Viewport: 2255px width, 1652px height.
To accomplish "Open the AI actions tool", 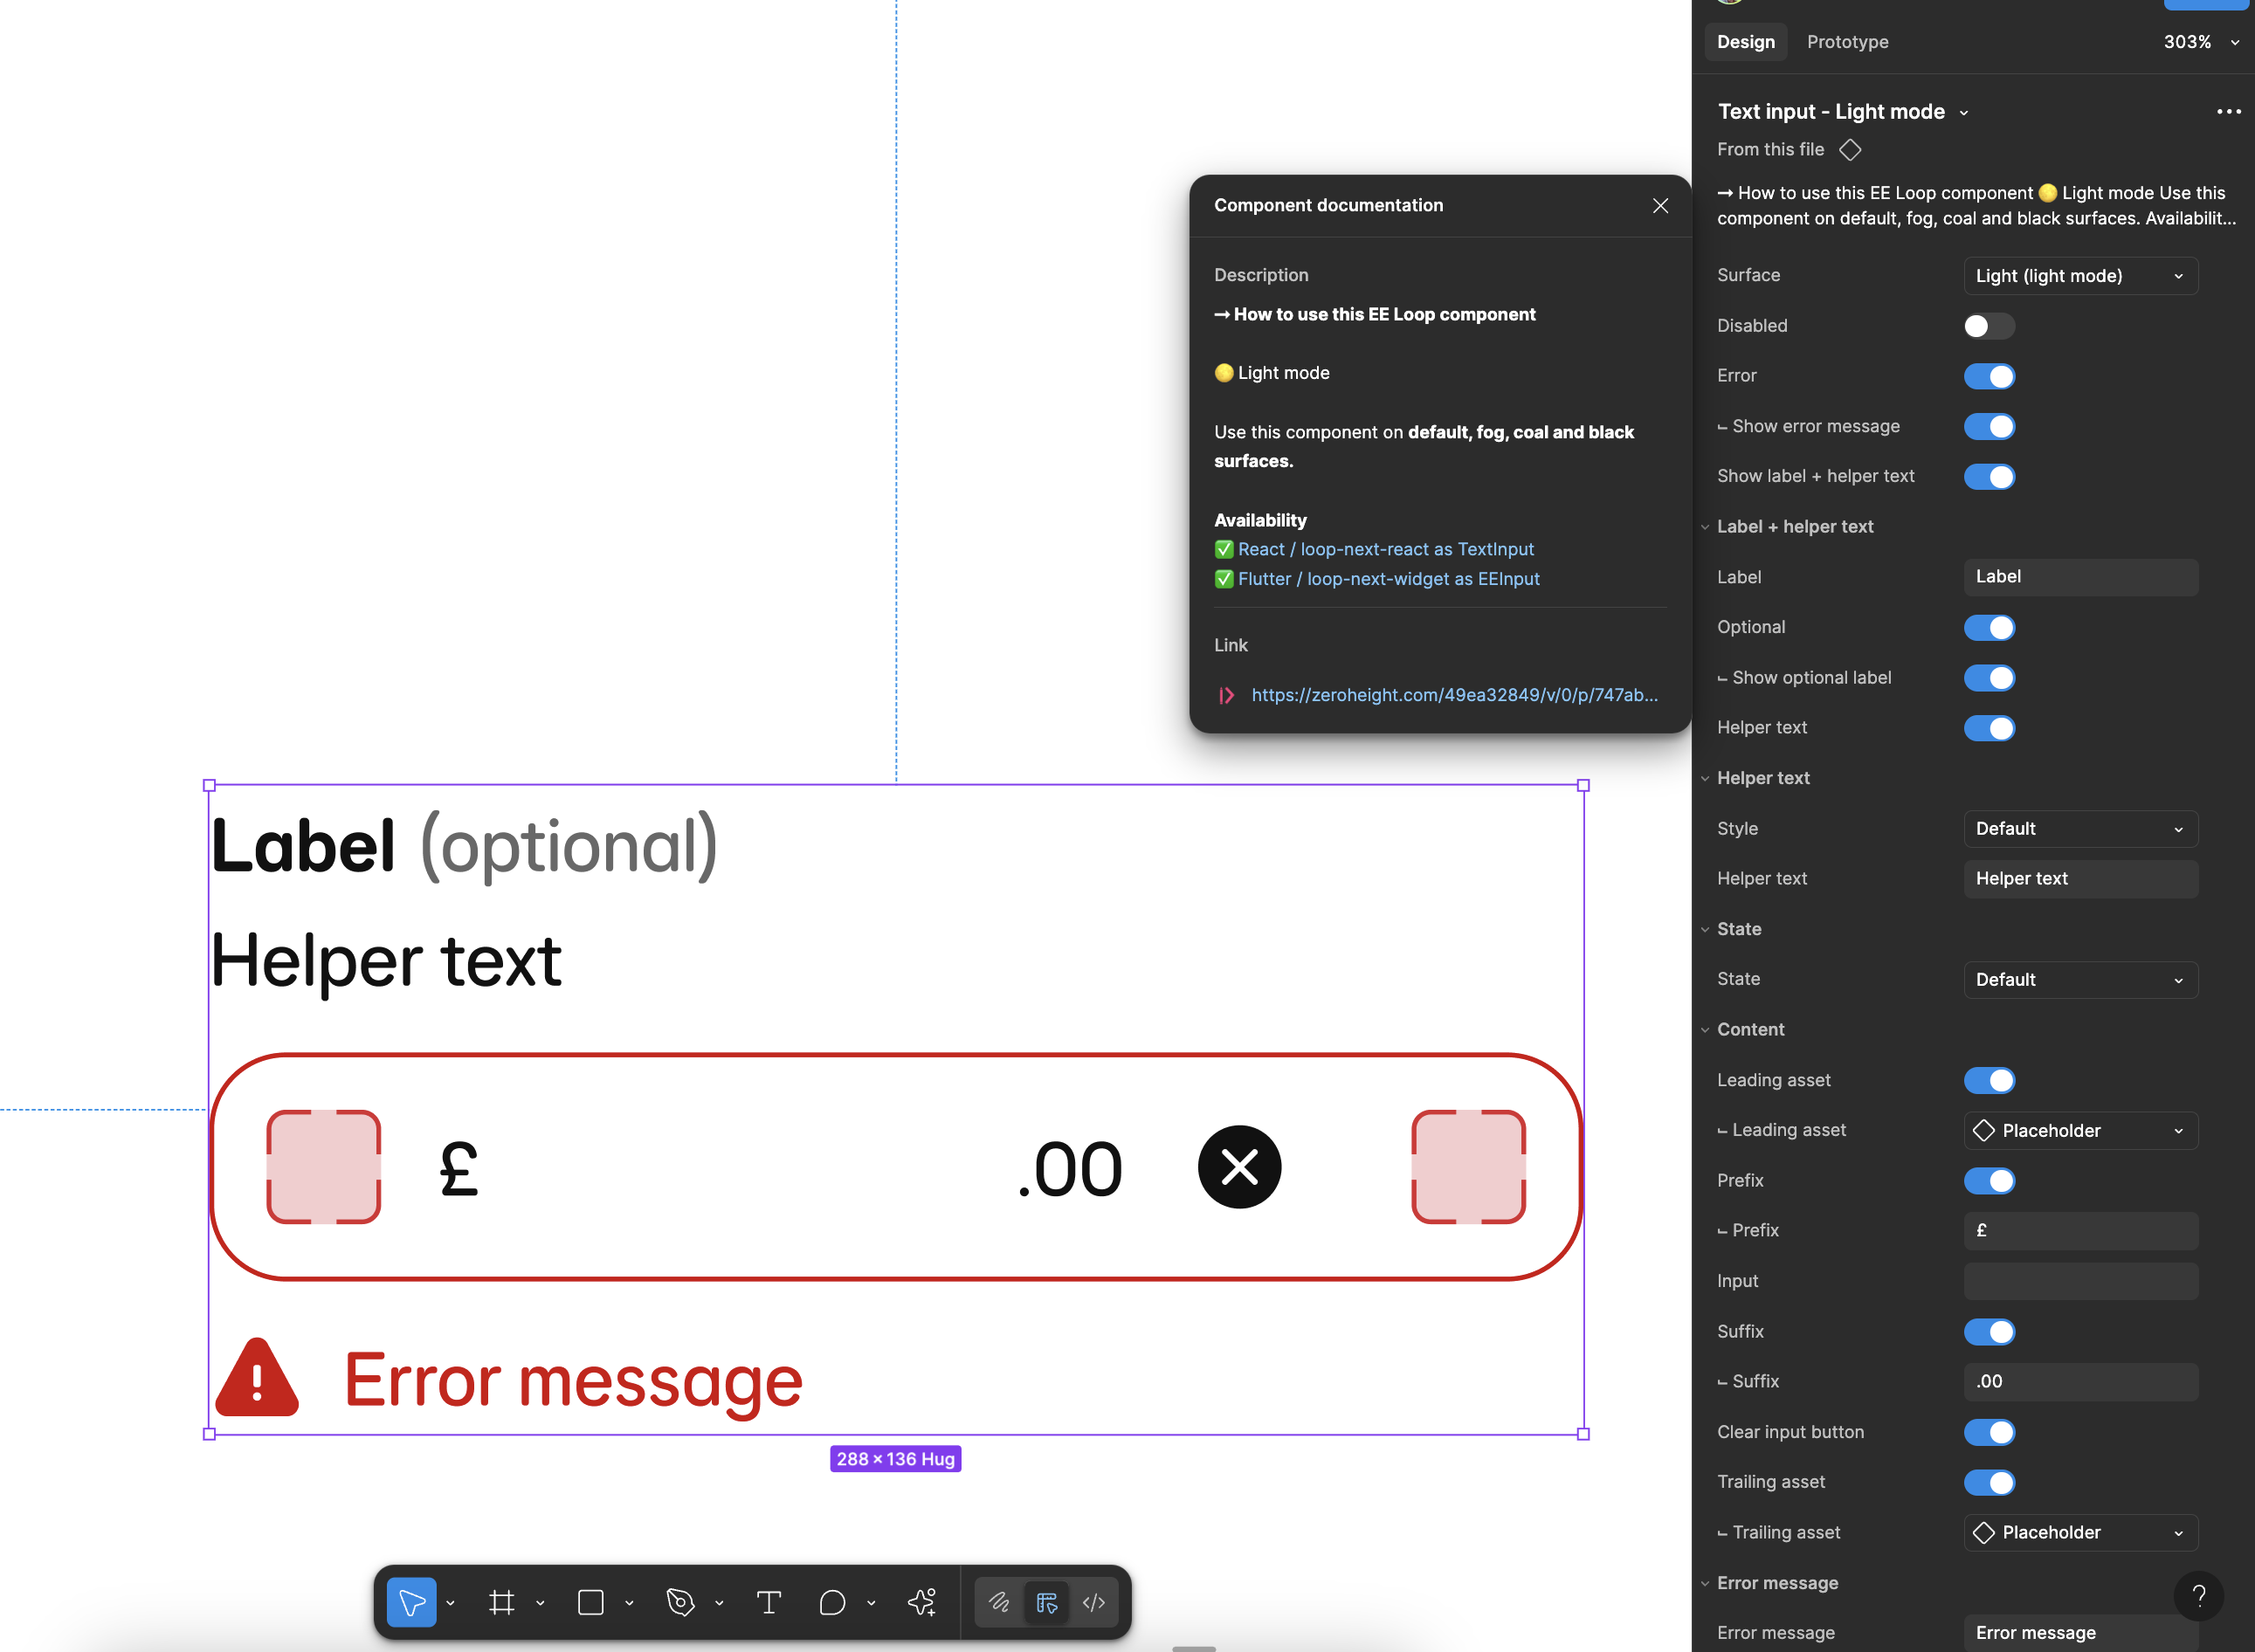I will pos(921,1603).
